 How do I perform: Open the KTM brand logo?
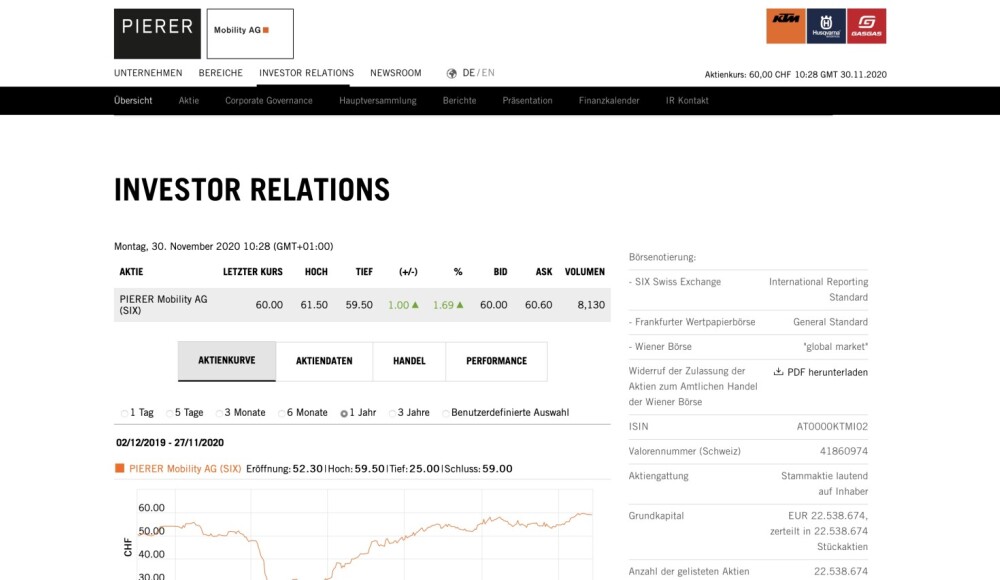786,27
